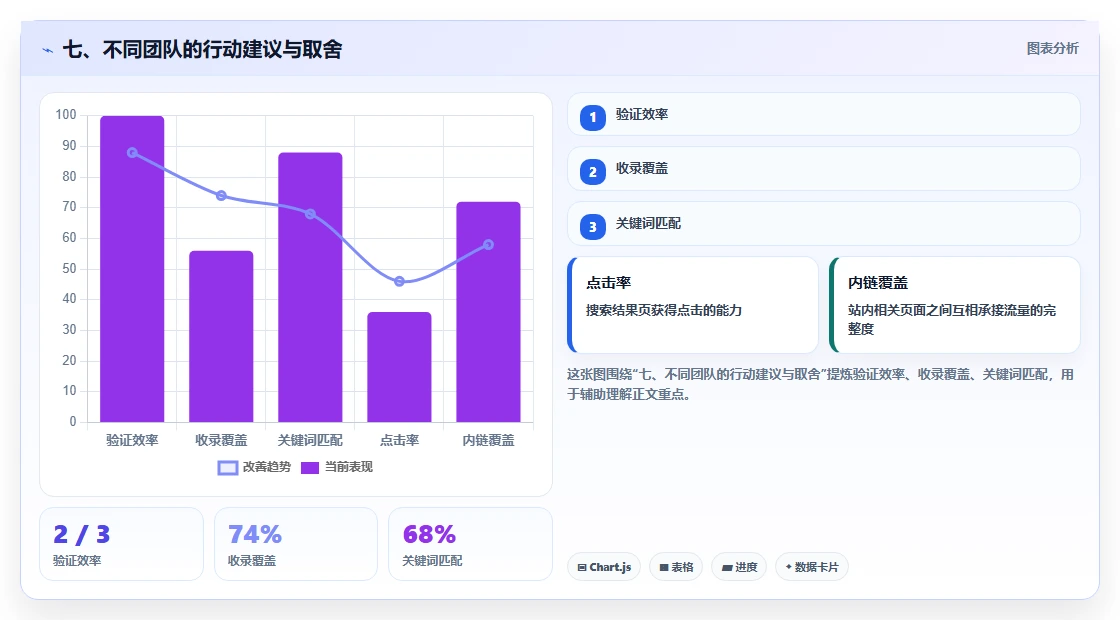Select the 验证效率 list item text
This screenshot has width=1120, height=620.
[642, 114]
